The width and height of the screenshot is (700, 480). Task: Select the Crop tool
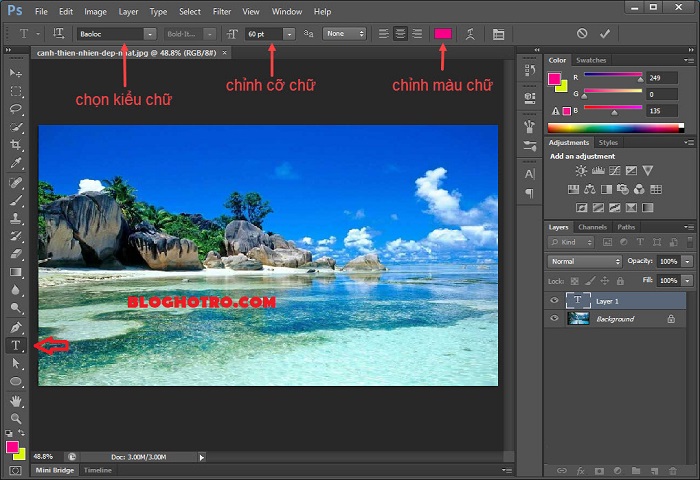coord(16,145)
